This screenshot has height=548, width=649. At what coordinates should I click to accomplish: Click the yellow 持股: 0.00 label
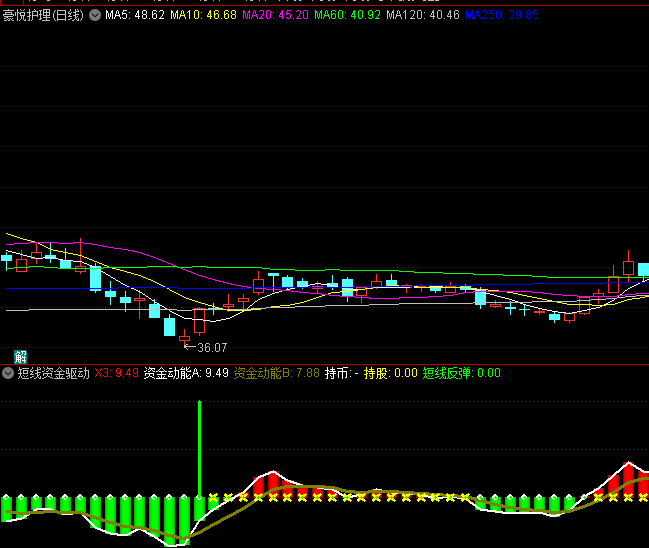point(390,373)
